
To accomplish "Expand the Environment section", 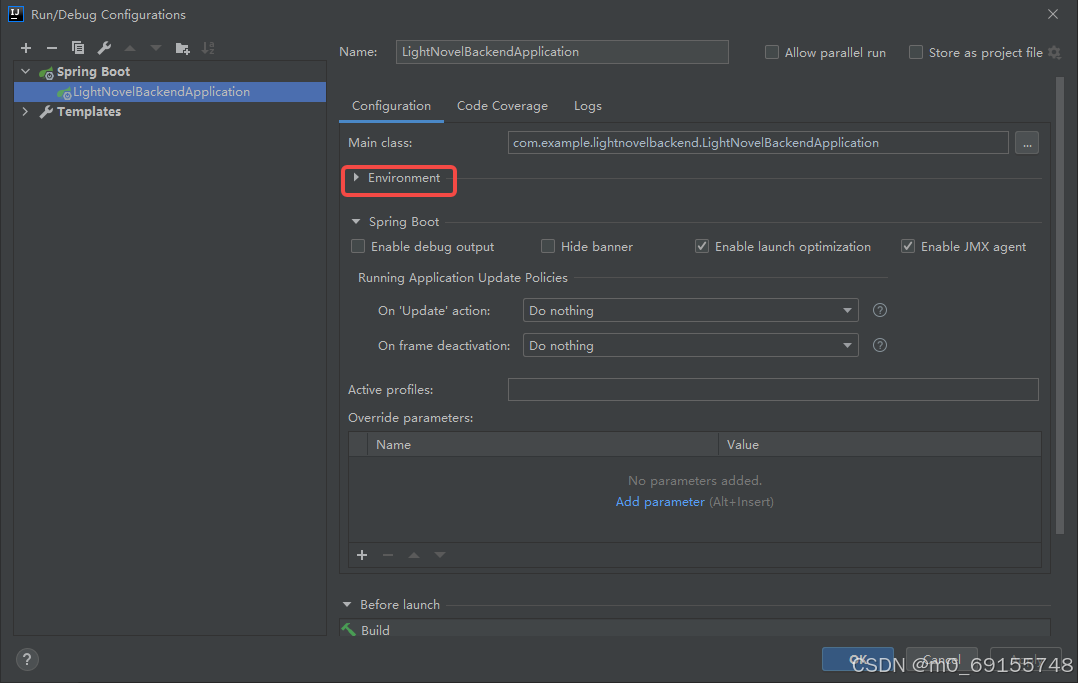I will pos(357,180).
